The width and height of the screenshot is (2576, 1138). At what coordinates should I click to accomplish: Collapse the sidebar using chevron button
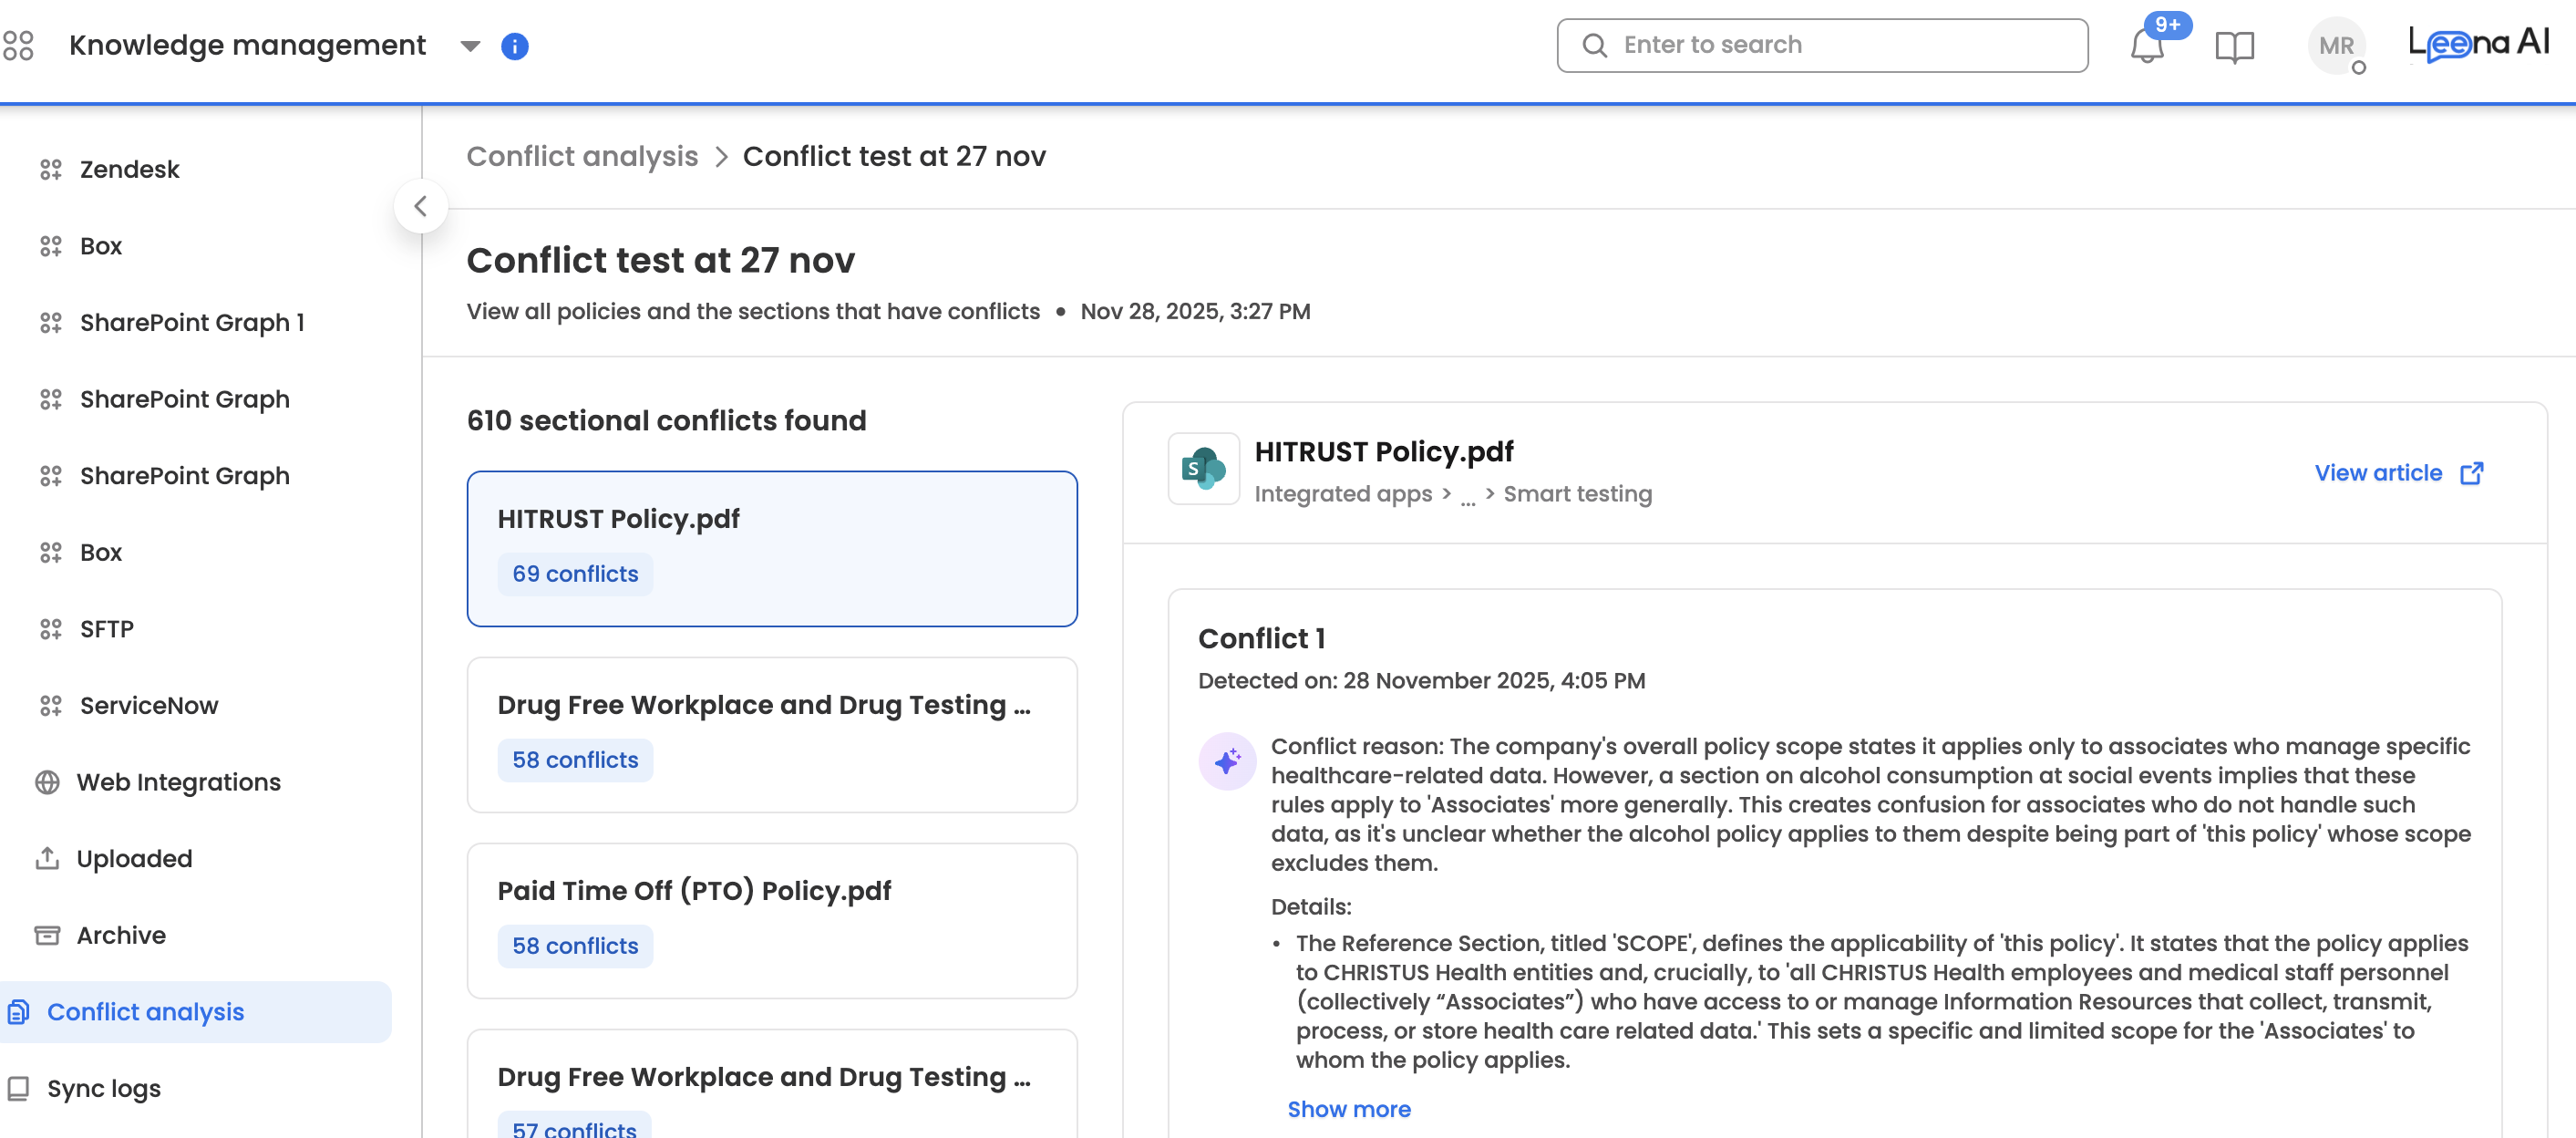(421, 206)
